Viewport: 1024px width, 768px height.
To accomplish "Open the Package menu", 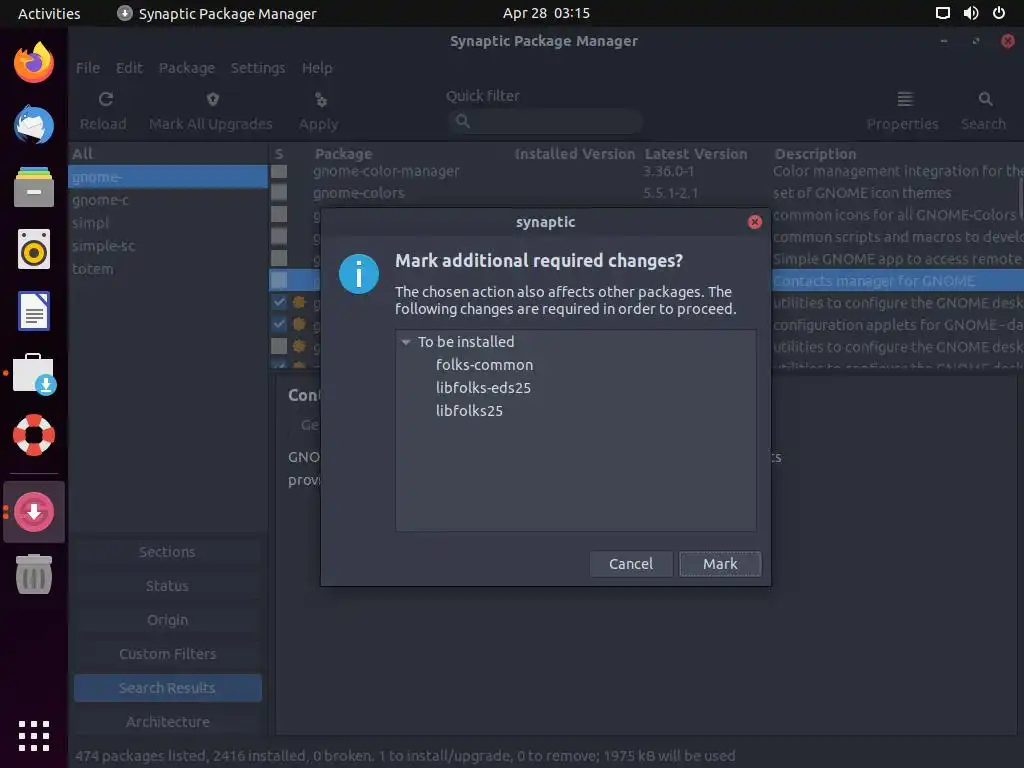I will point(187,68).
